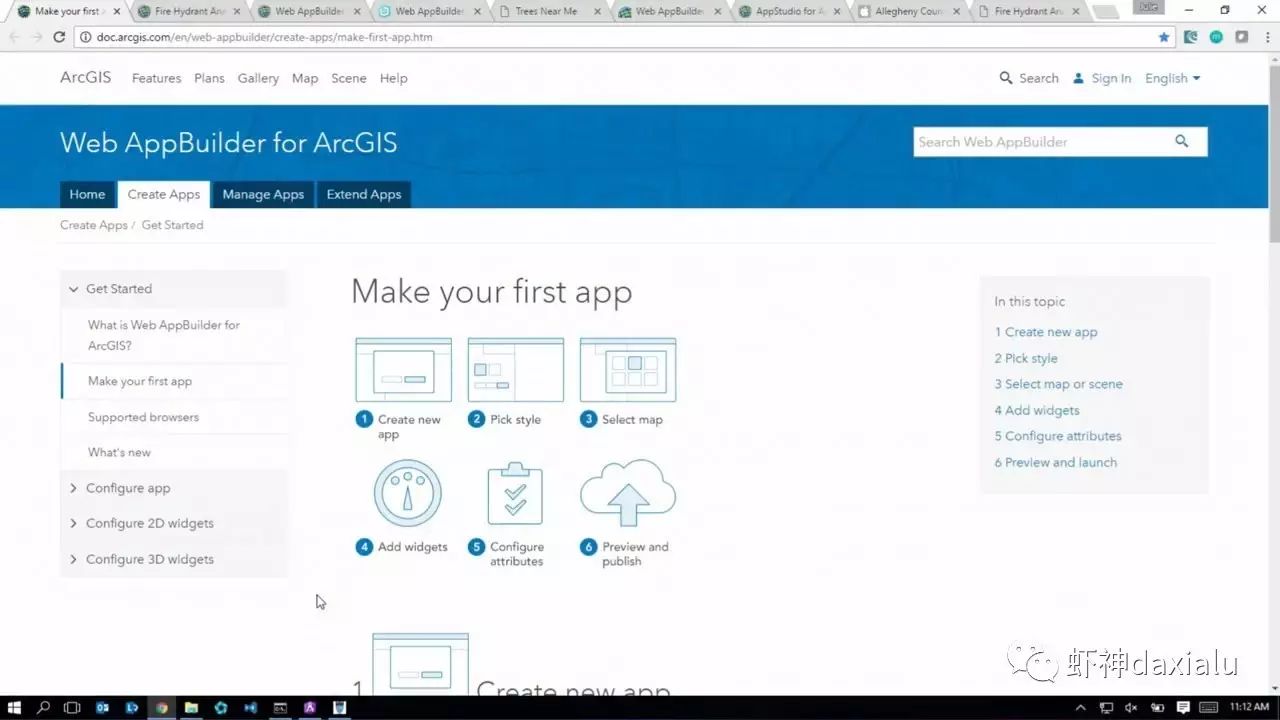Open Plans in top navigation
1280x720 pixels.
209,78
